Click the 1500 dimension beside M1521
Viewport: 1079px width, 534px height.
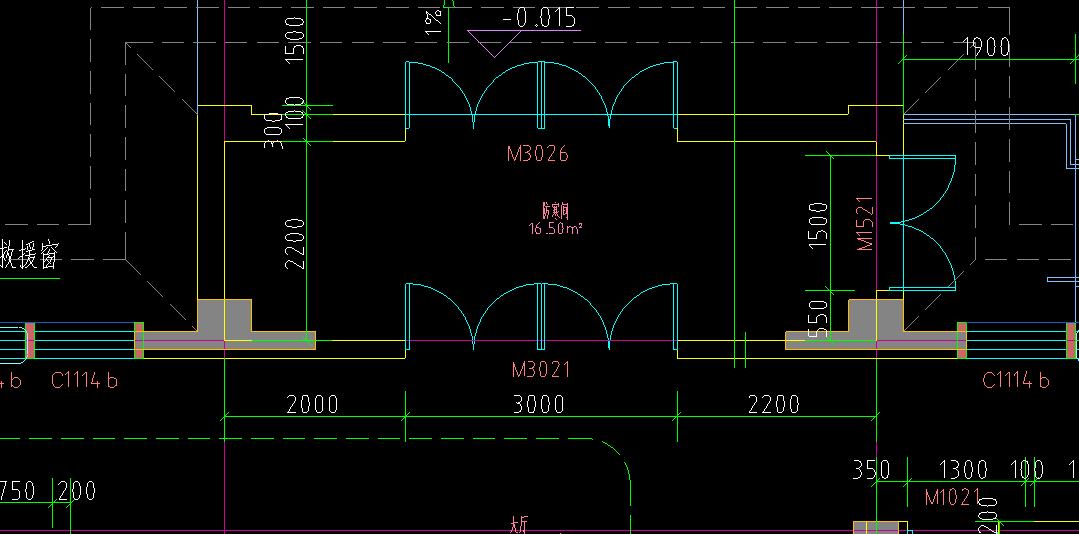818,225
